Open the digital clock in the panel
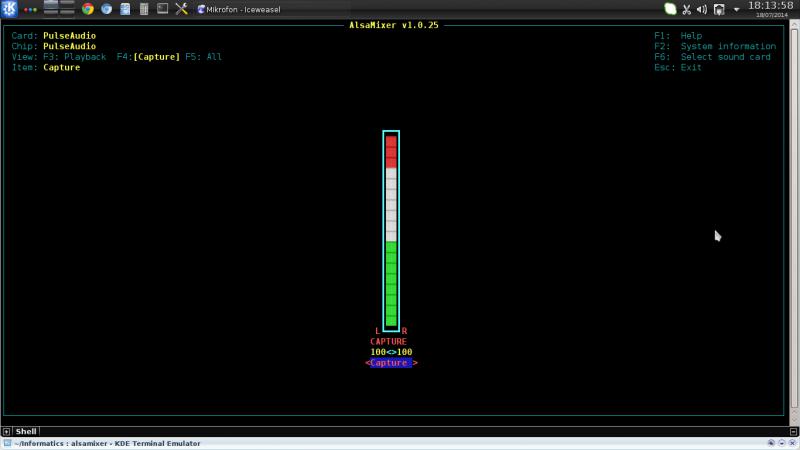Screen dimensions: 800x450 pos(770,9)
